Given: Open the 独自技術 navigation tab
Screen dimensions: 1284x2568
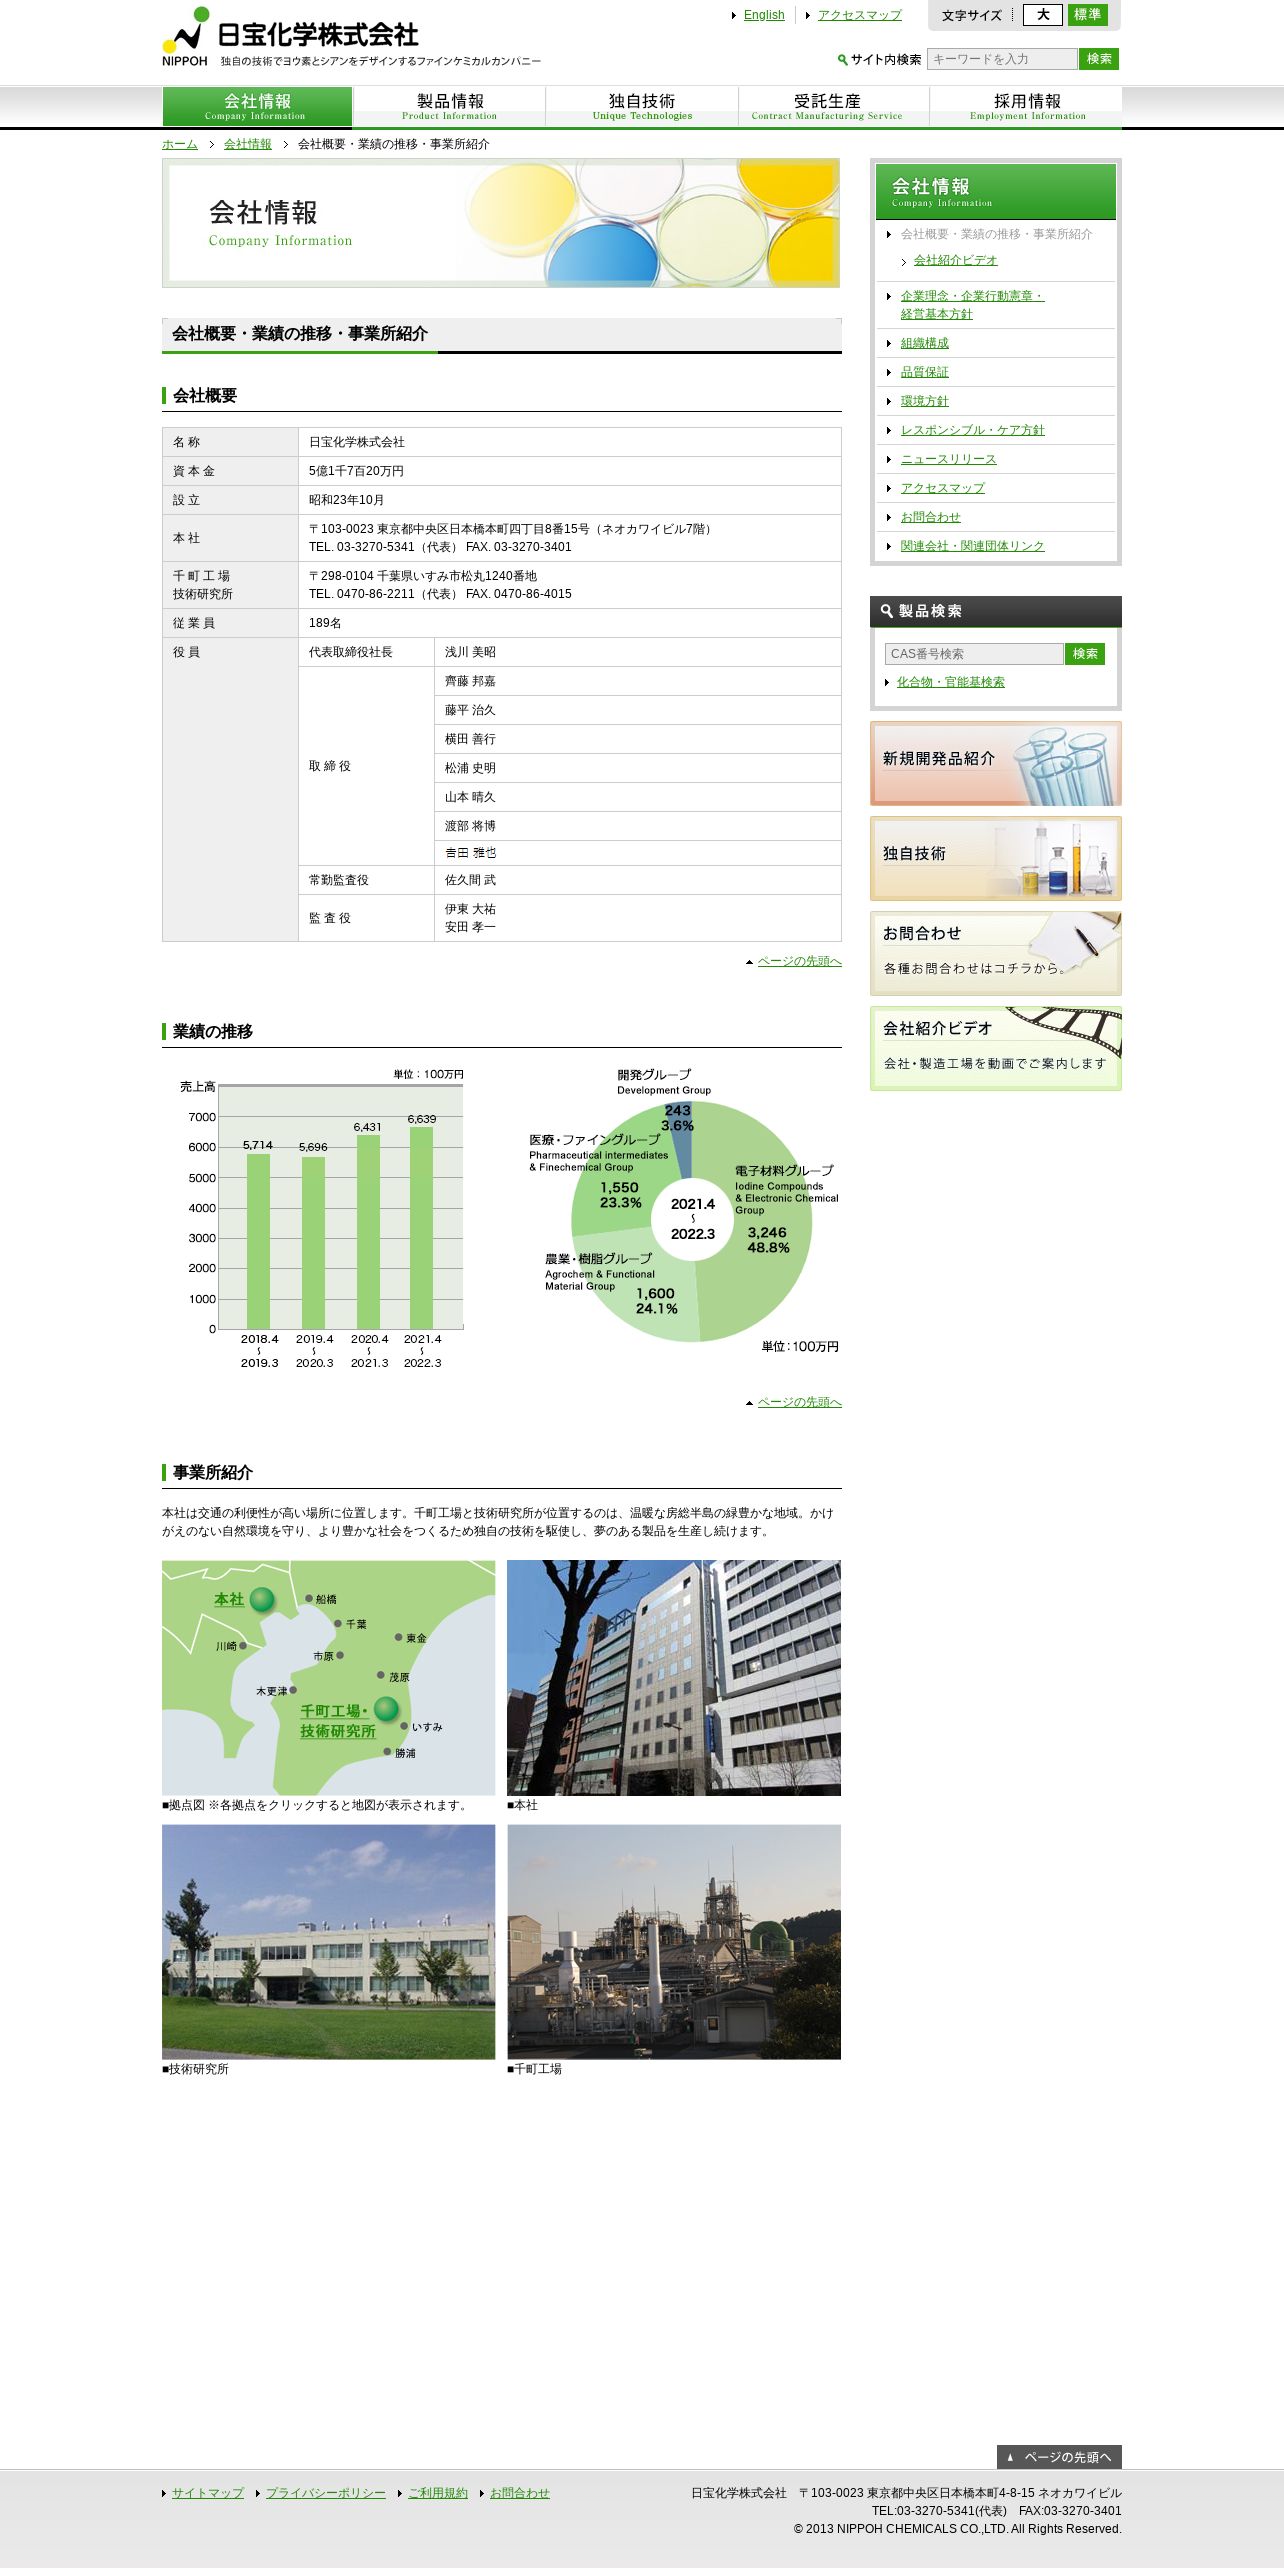Looking at the screenshot, I should (x=642, y=107).
